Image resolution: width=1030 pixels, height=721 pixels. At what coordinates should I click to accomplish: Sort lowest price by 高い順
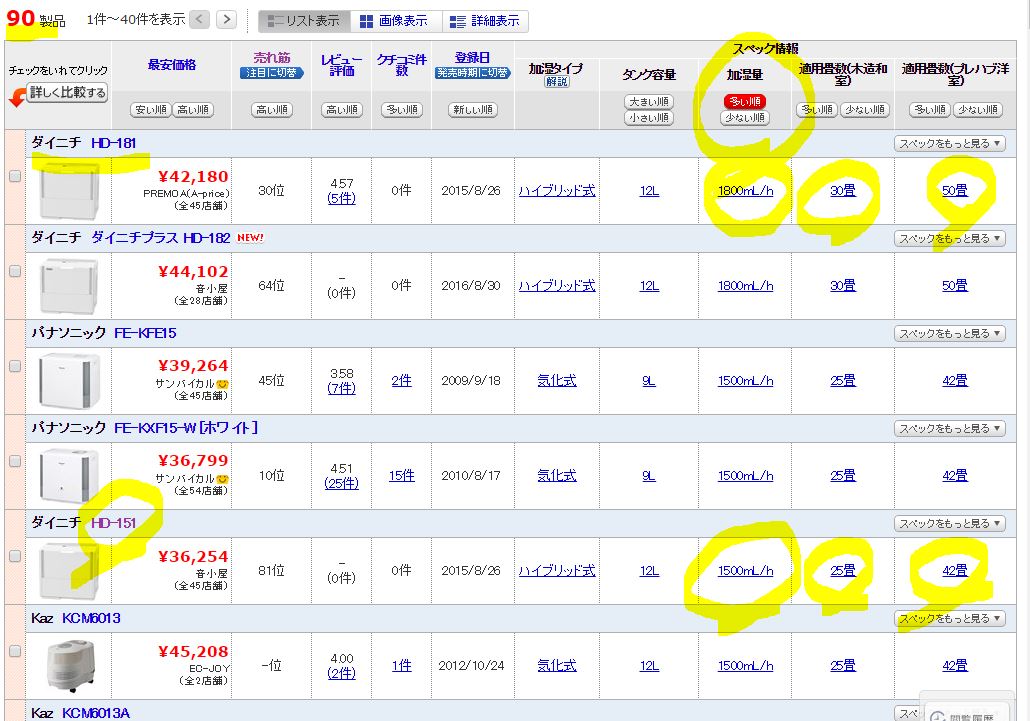point(193,110)
